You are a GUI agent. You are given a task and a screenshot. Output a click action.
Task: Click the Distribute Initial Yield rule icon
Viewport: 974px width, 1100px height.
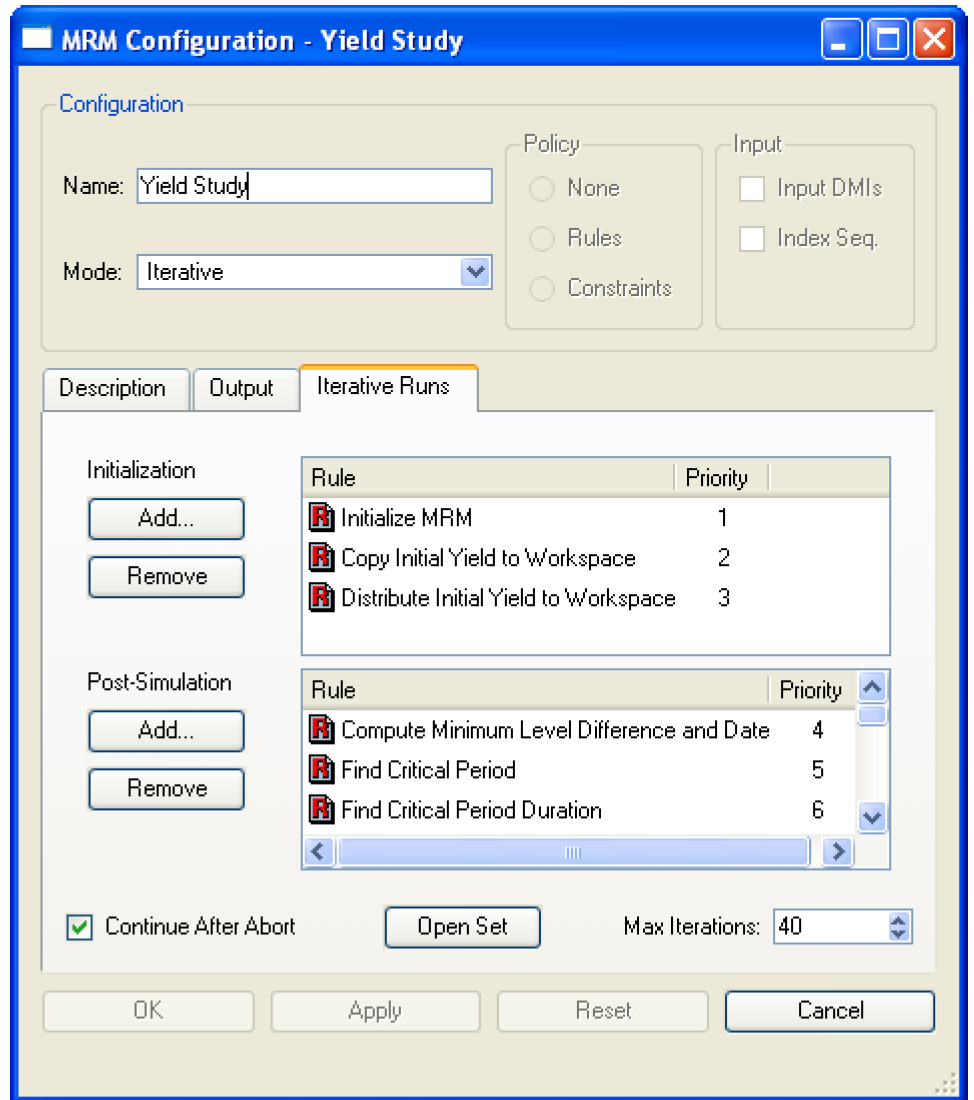[321, 598]
